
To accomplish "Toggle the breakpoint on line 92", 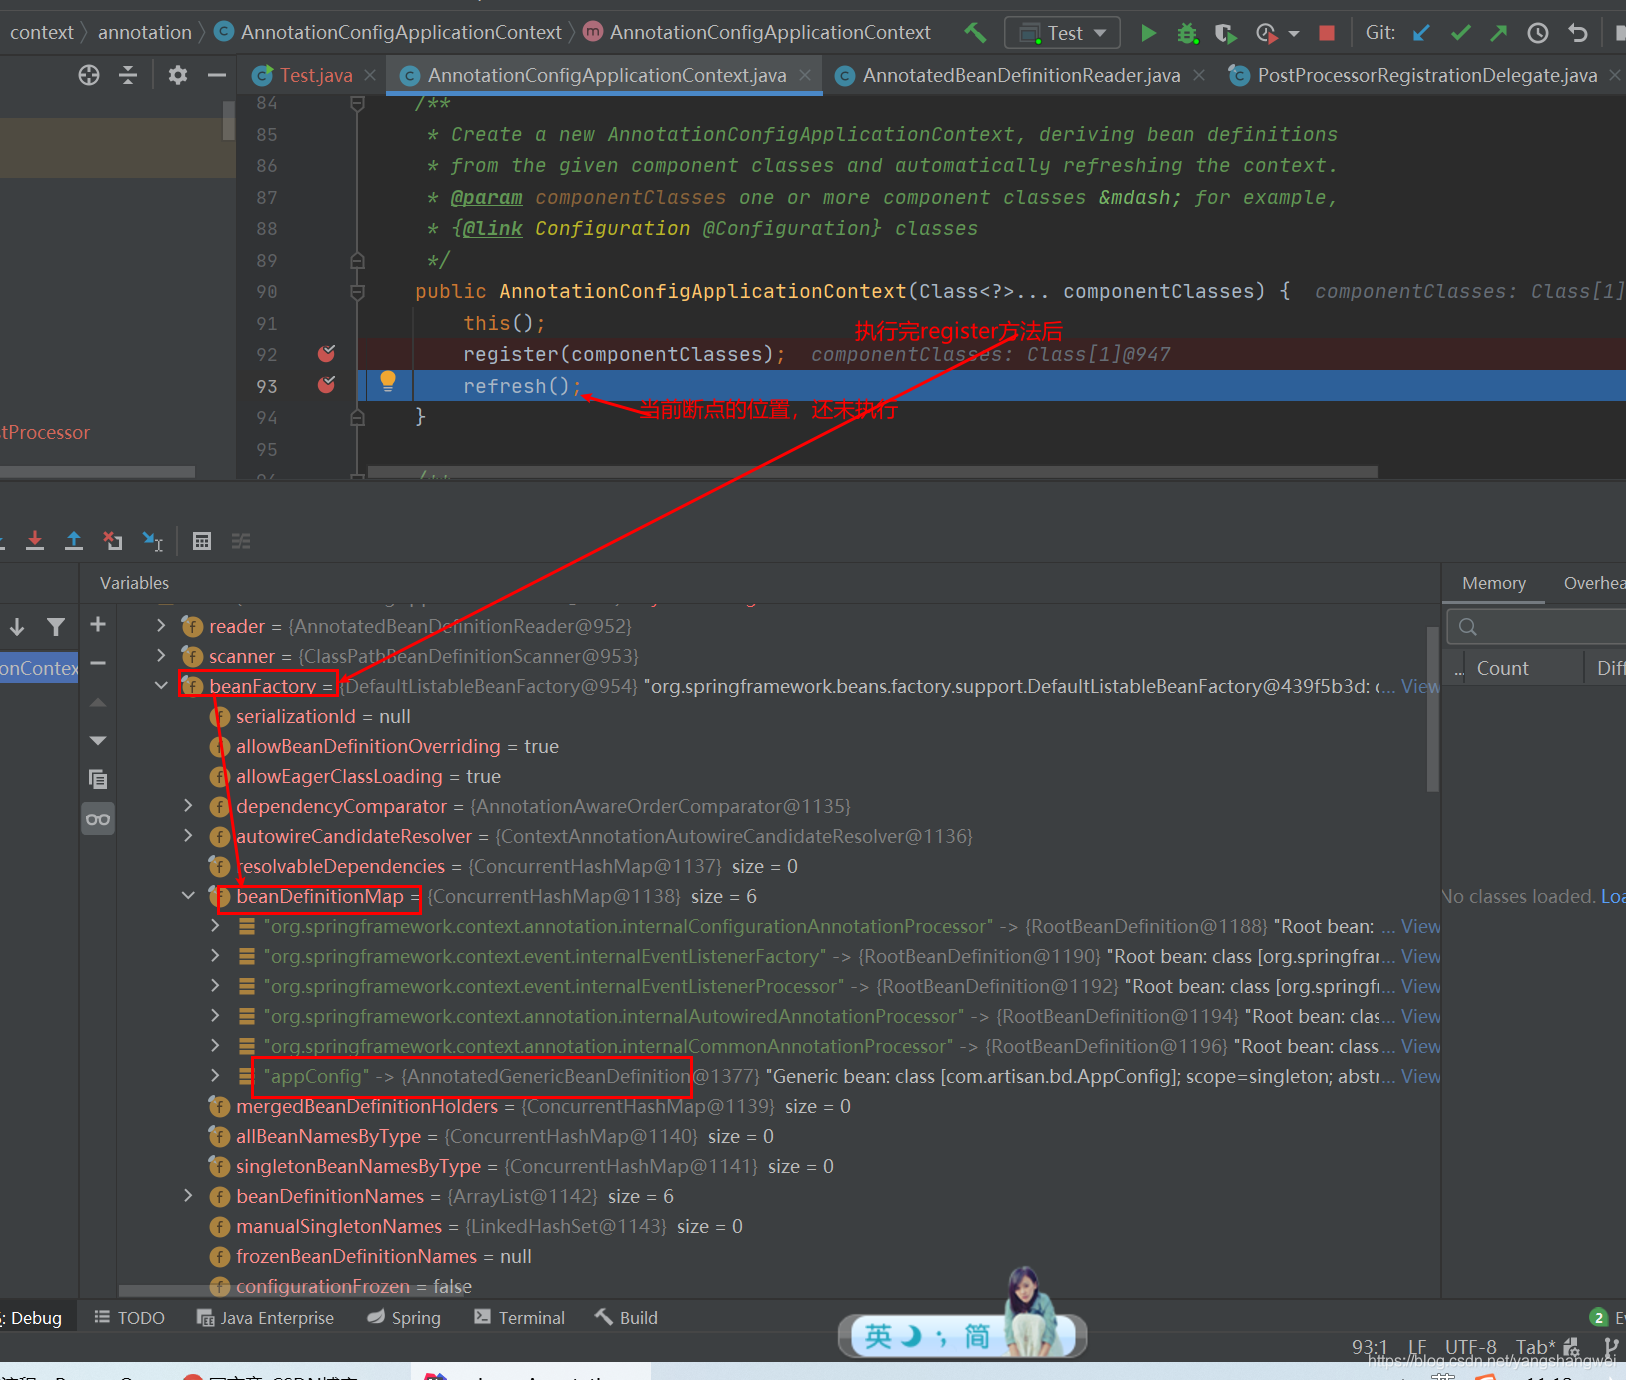I will tap(326, 354).
